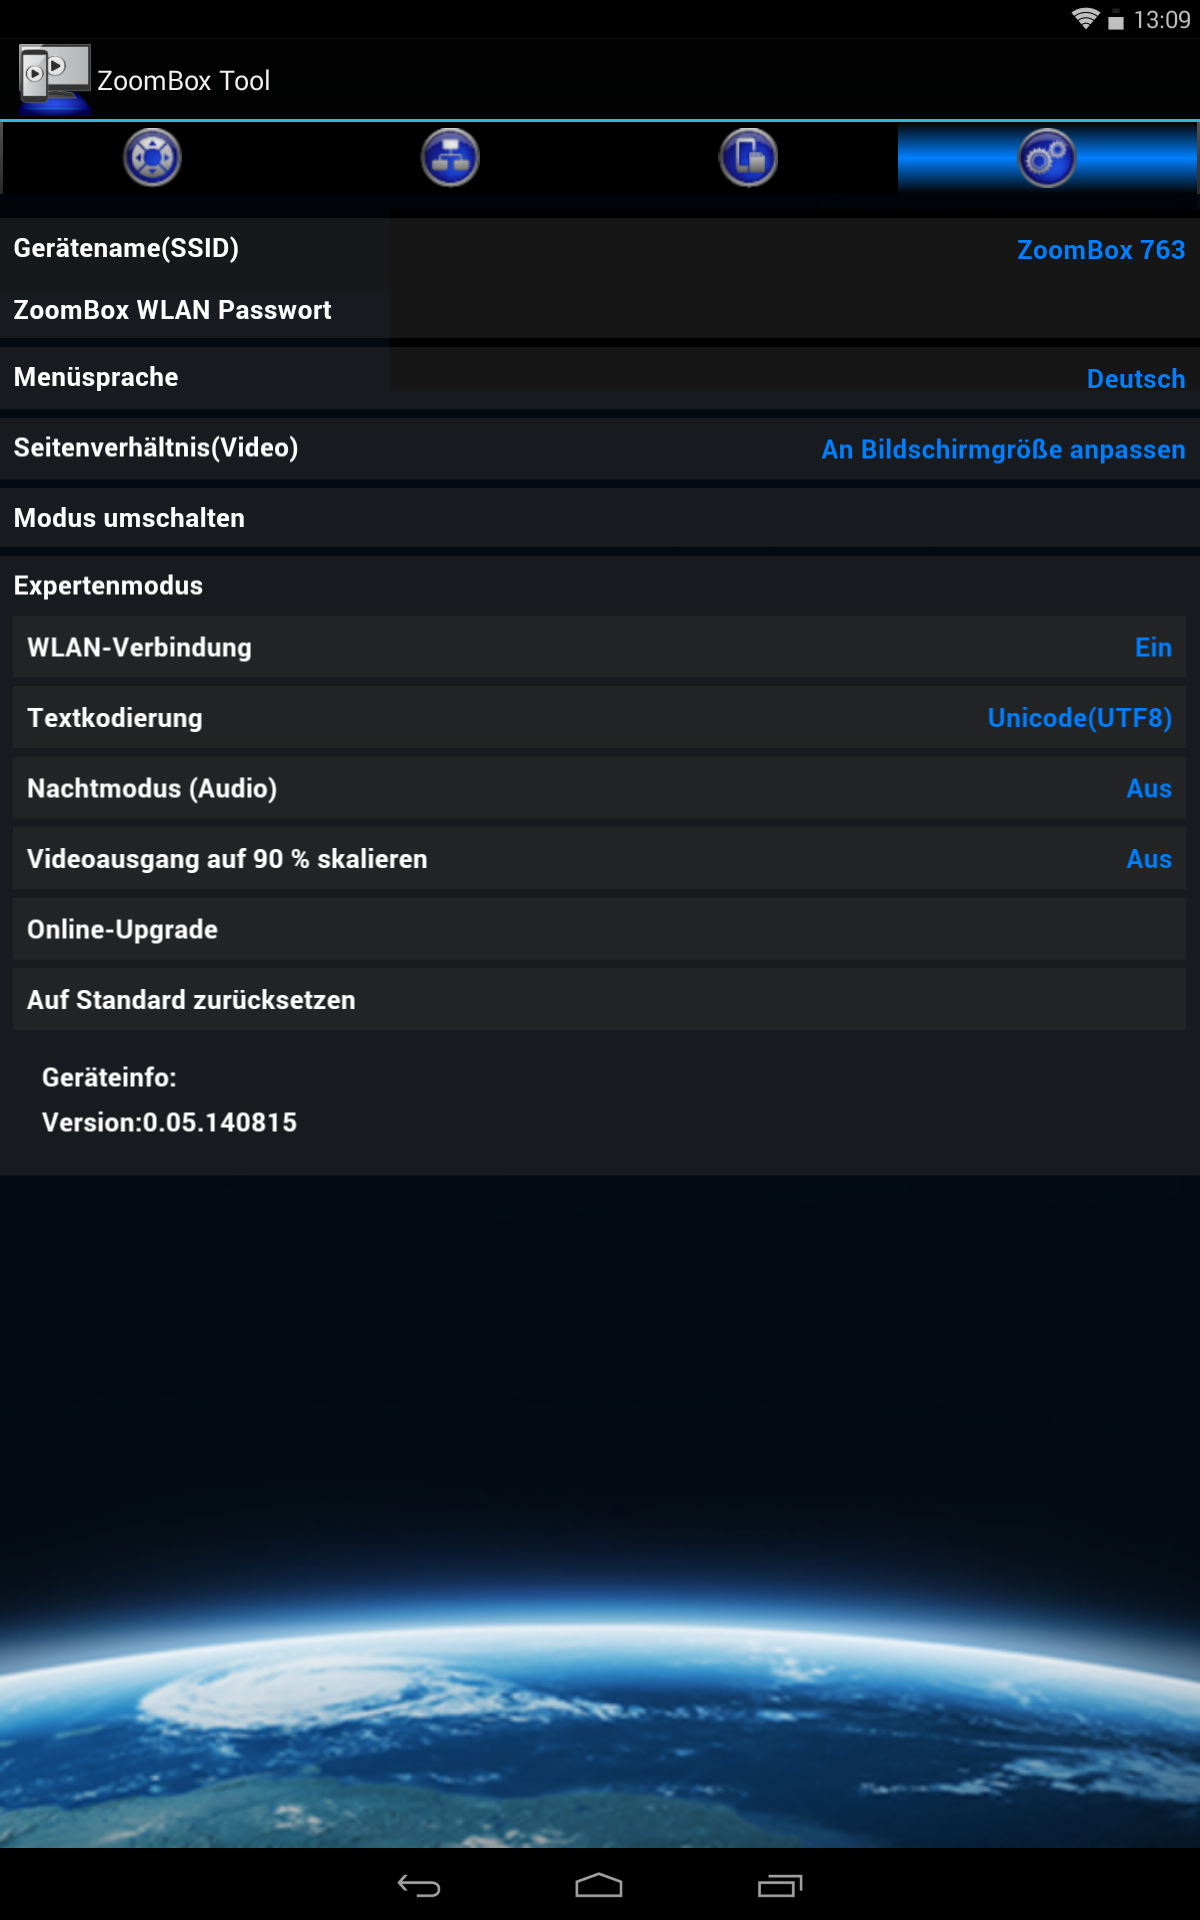The width and height of the screenshot is (1200, 1920).
Task: Tap Auf Standard zurücksetzen
Action: click(x=599, y=999)
